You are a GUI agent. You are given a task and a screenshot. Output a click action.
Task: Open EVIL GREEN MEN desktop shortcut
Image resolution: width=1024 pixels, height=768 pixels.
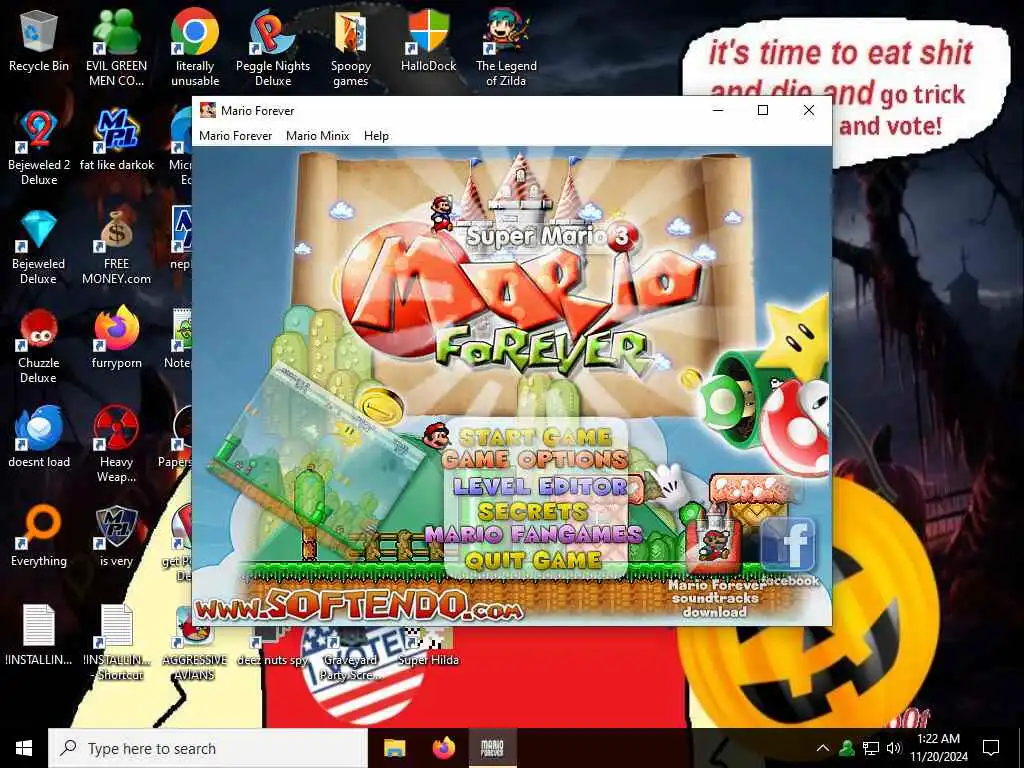pos(116,47)
